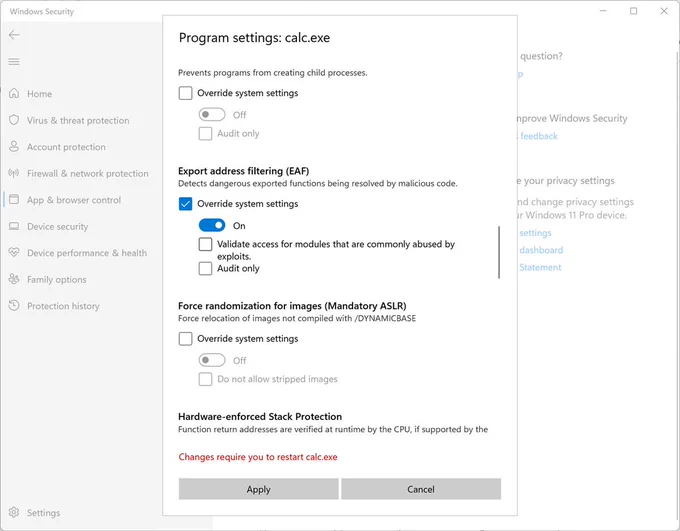Click the Apply button
Screen dimensions: 680x531
pyautogui.click(x=258, y=489)
